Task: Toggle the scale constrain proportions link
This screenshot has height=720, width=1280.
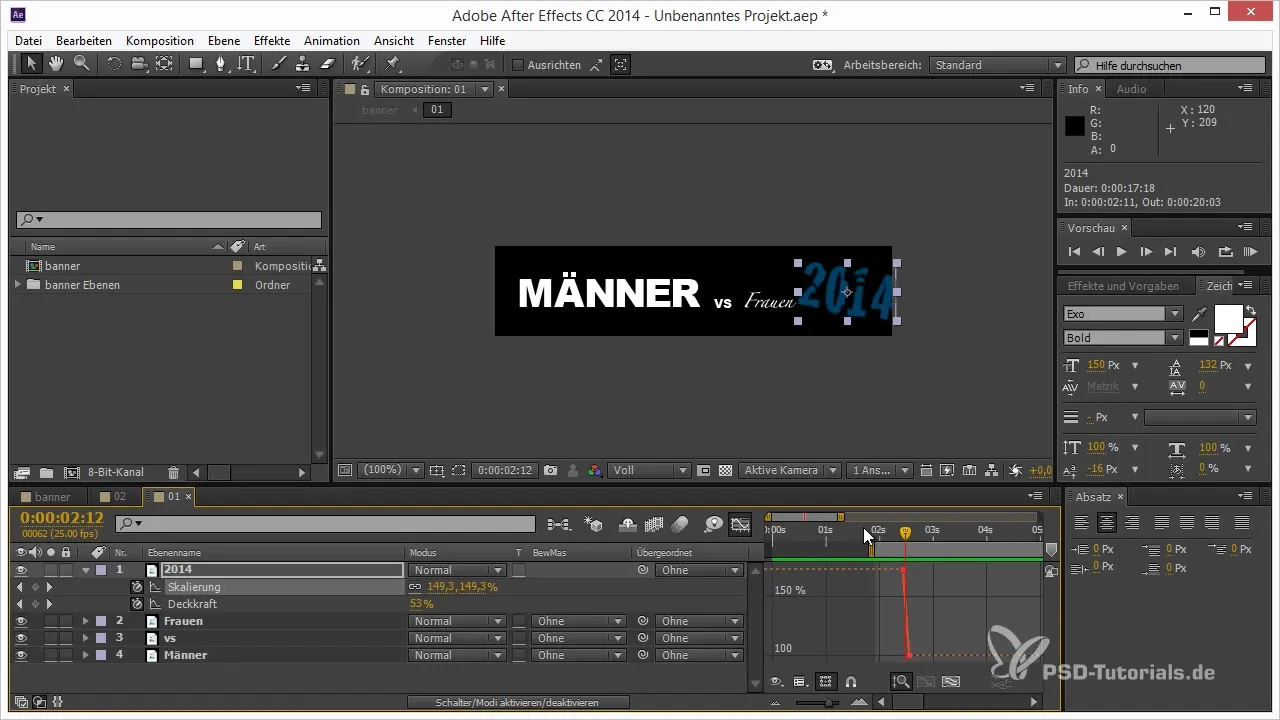Action: click(x=415, y=587)
